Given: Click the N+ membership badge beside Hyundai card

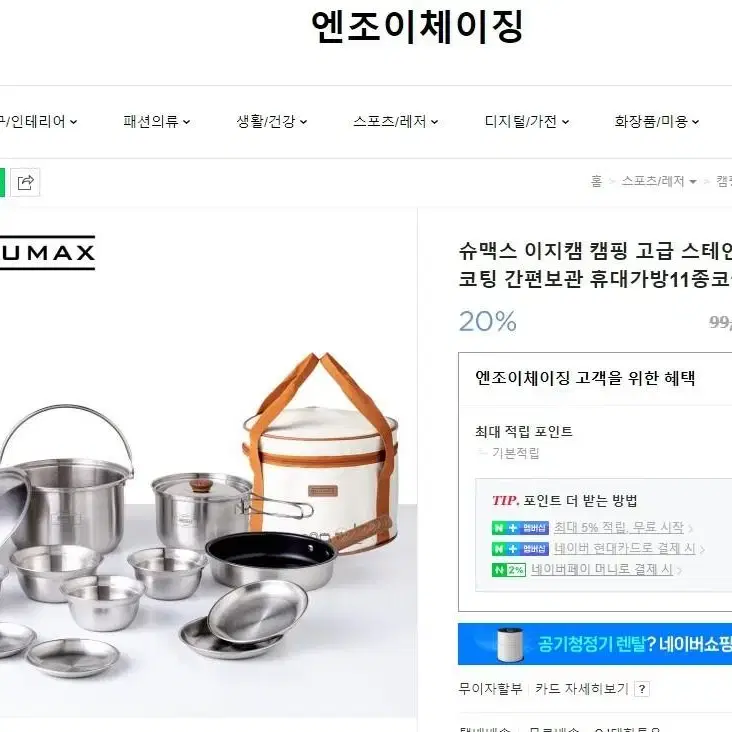Looking at the screenshot, I should 520,549.
